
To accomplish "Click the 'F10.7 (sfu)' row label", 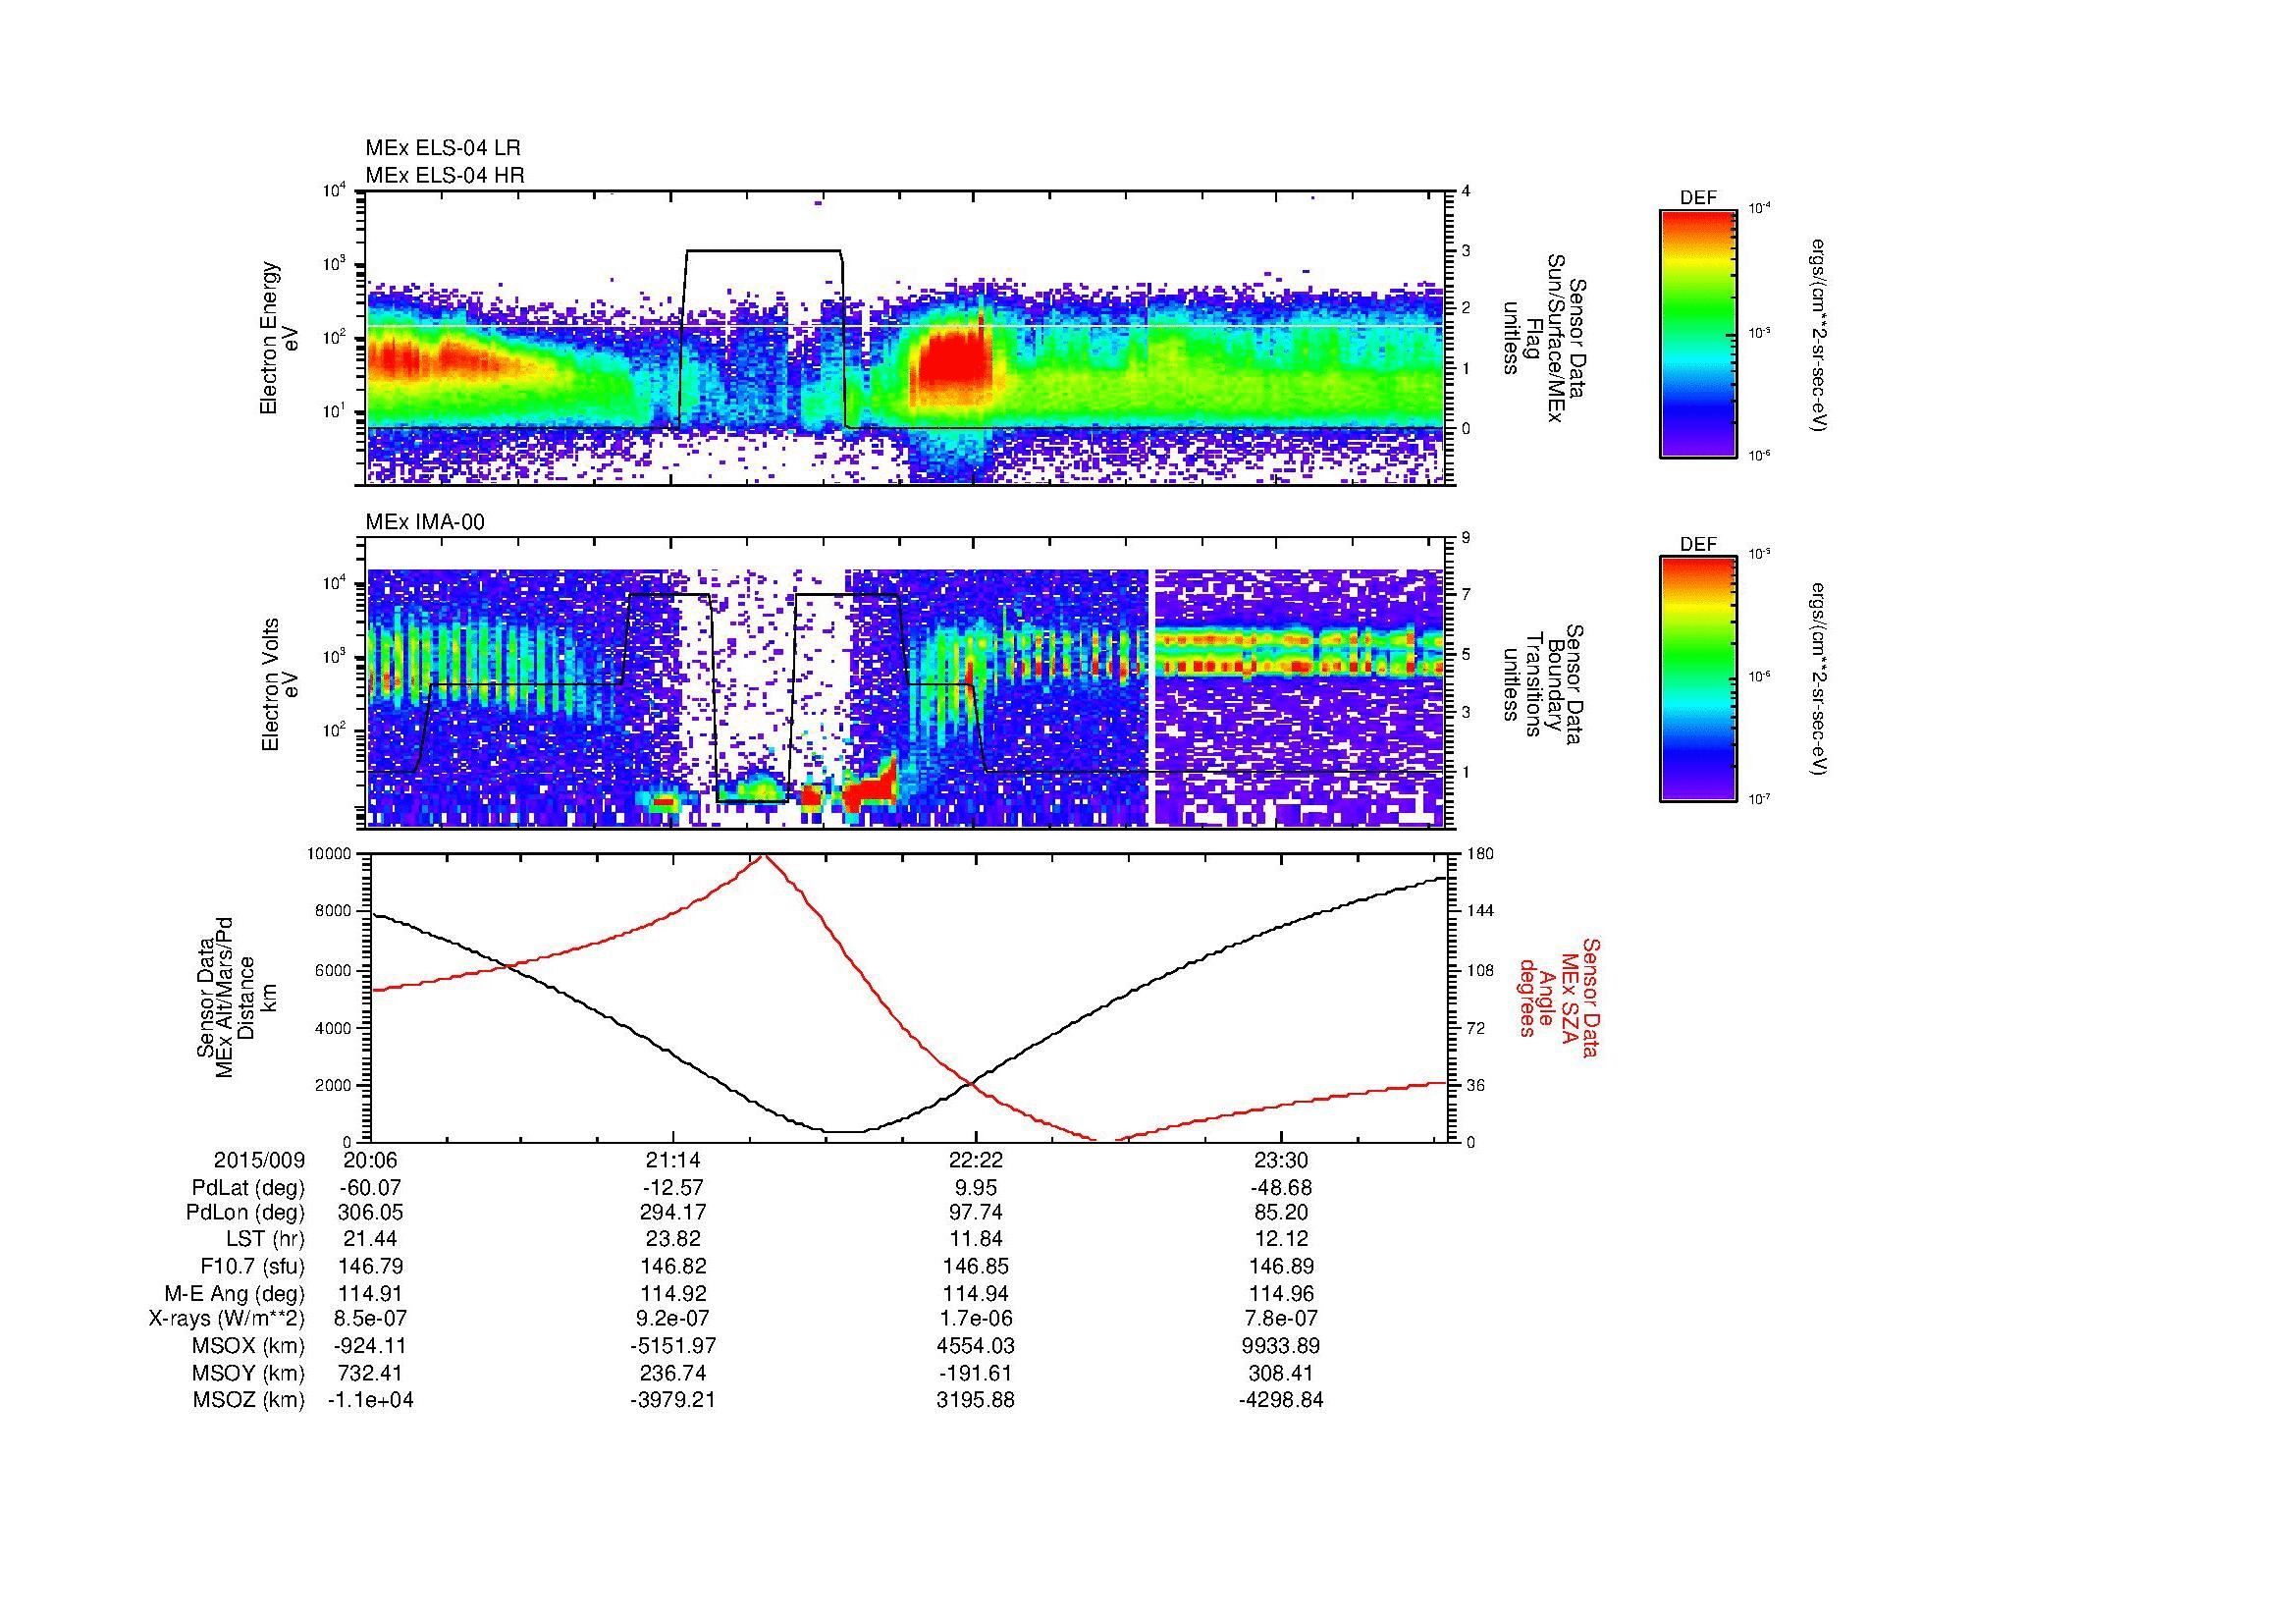I will tap(252, 1267).
